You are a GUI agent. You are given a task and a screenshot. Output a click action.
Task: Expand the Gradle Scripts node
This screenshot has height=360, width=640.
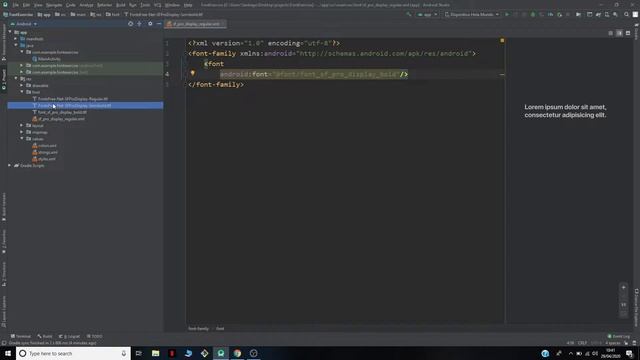(x=10, y=165)
